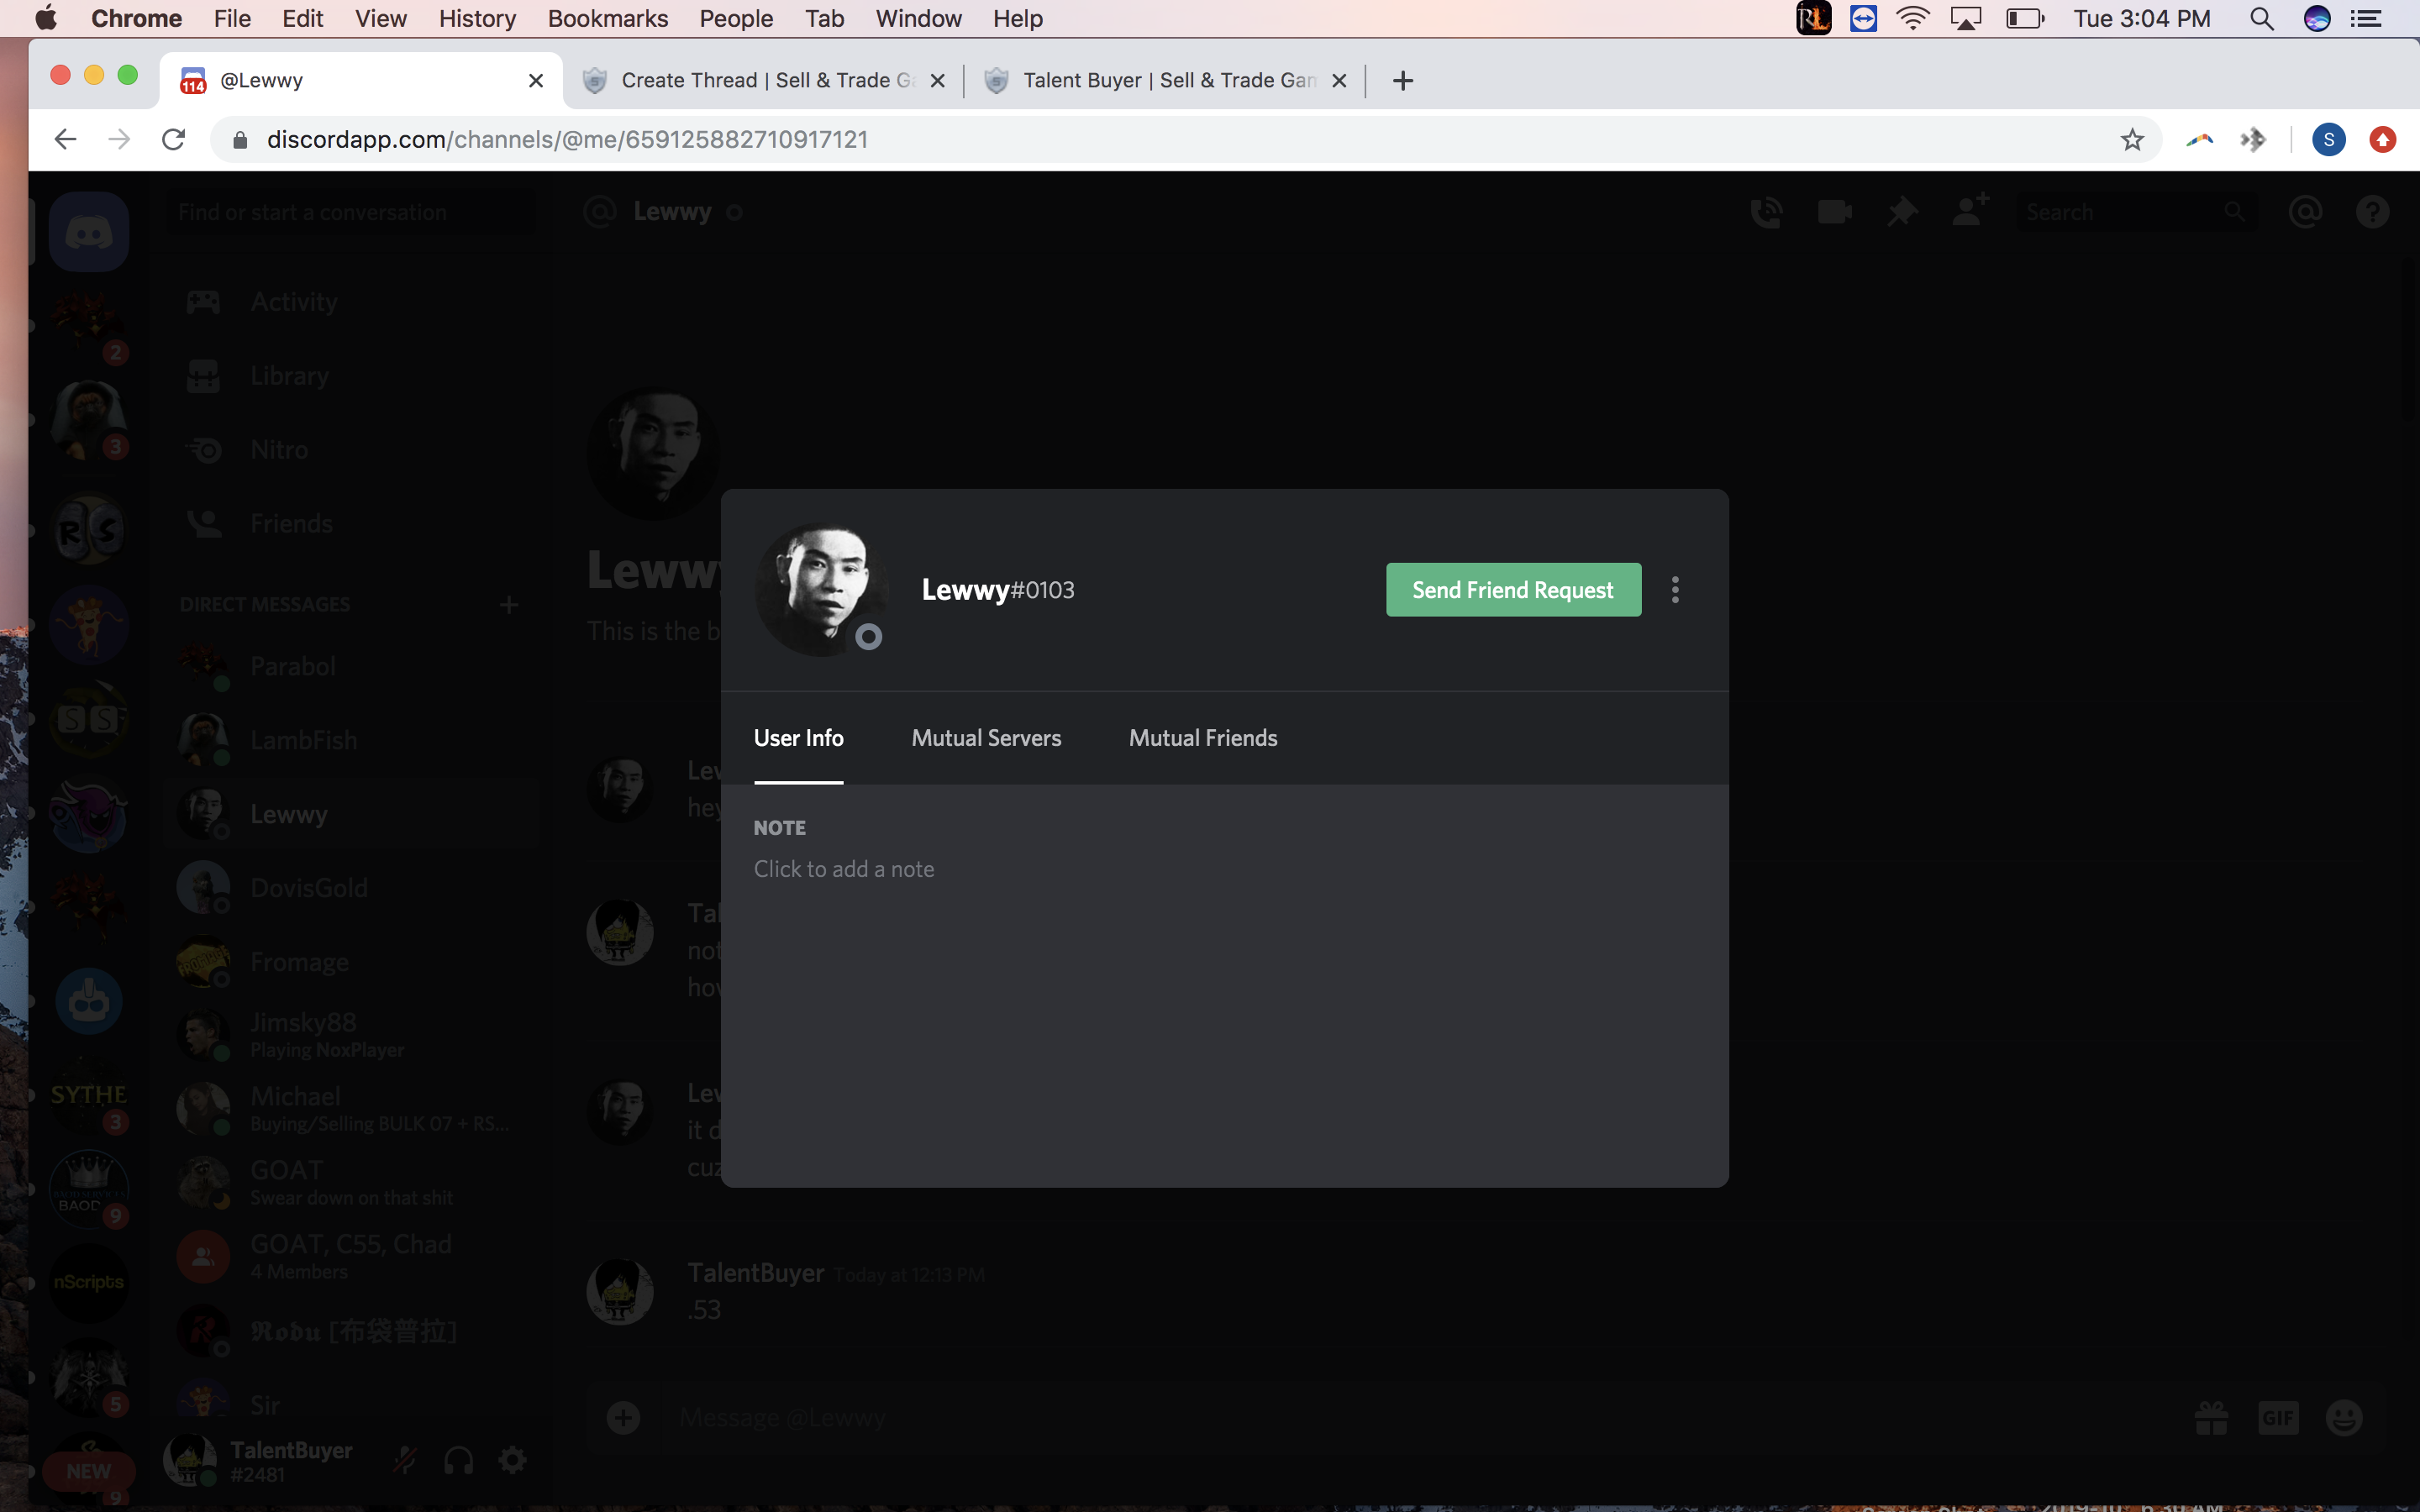
Task: Switch to Talent Buyer browser tab
Action: tap(1165, 80)
